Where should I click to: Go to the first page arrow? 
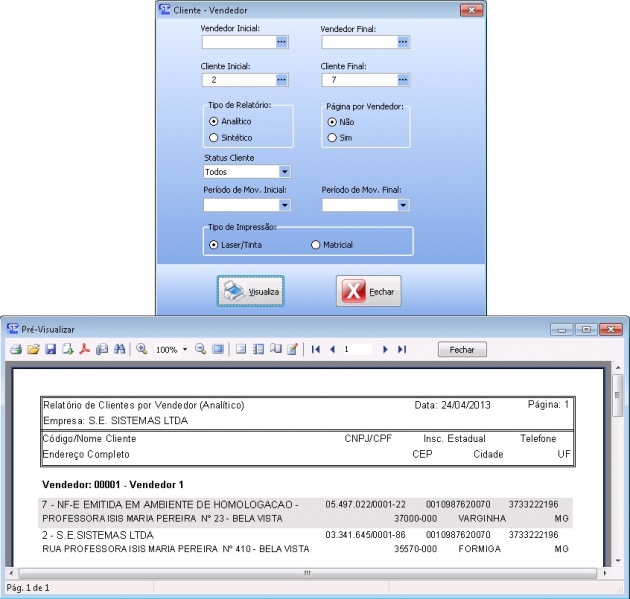click(x=316, y=349)
